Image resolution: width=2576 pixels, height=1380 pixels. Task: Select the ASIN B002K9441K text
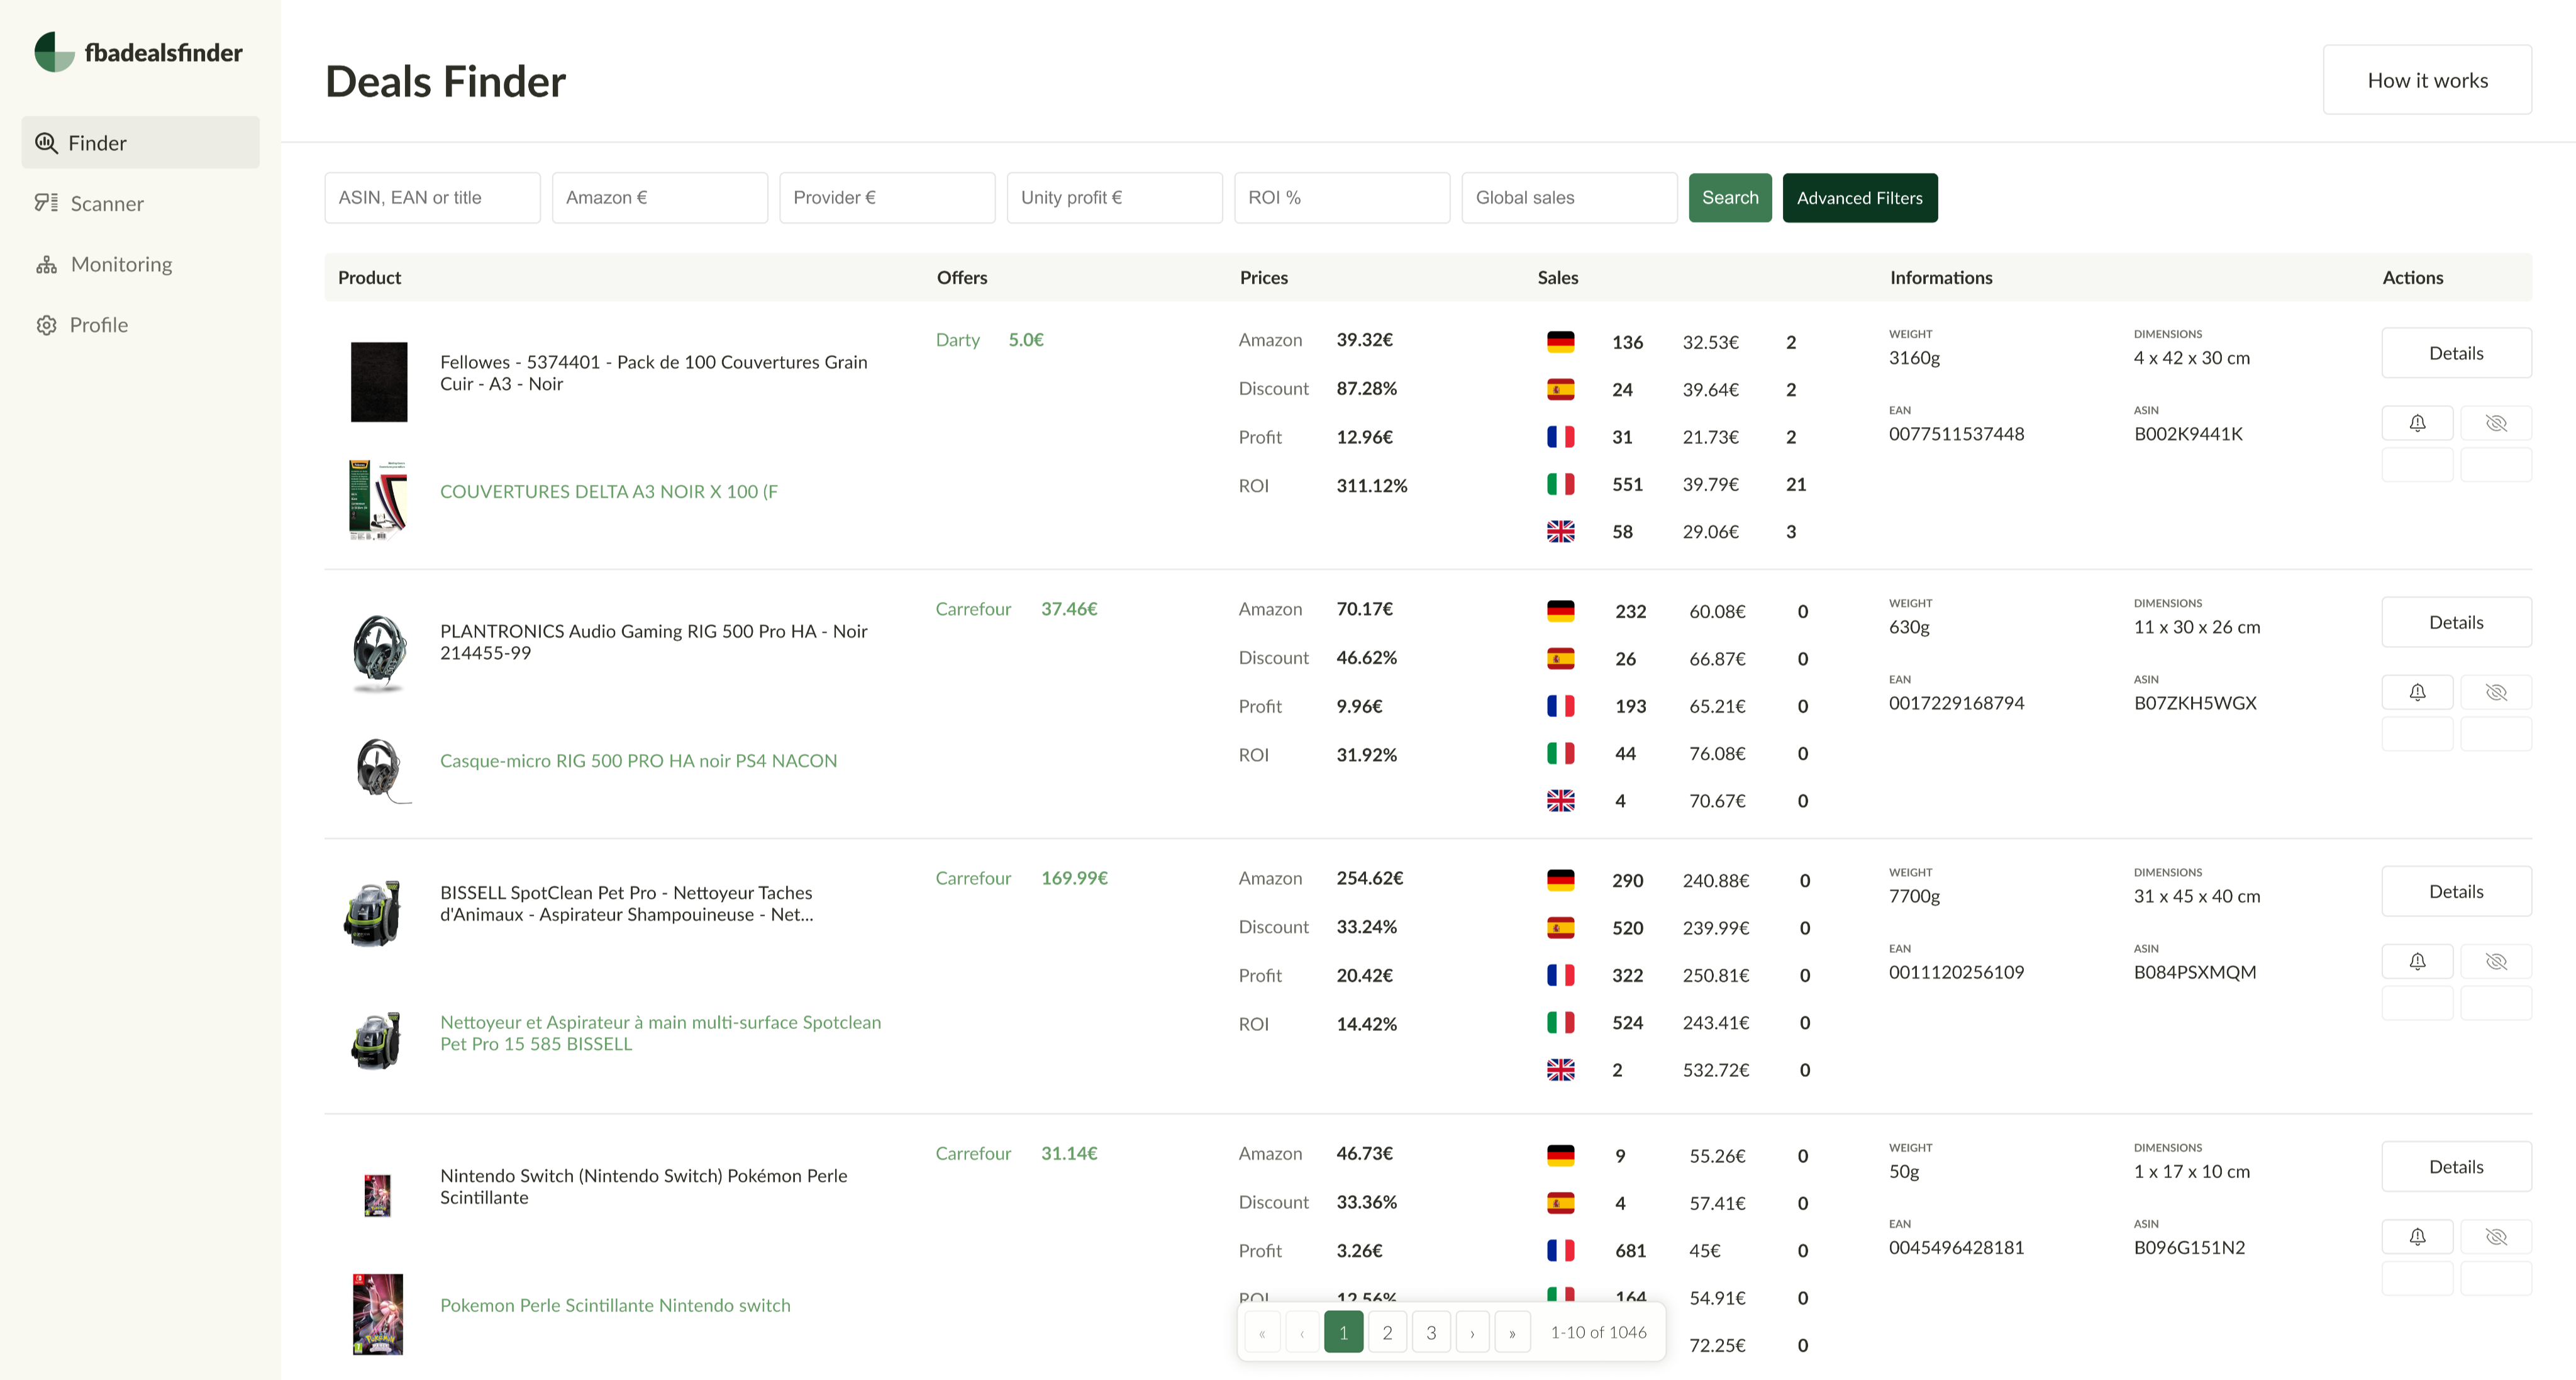[x=2188, y=434]
